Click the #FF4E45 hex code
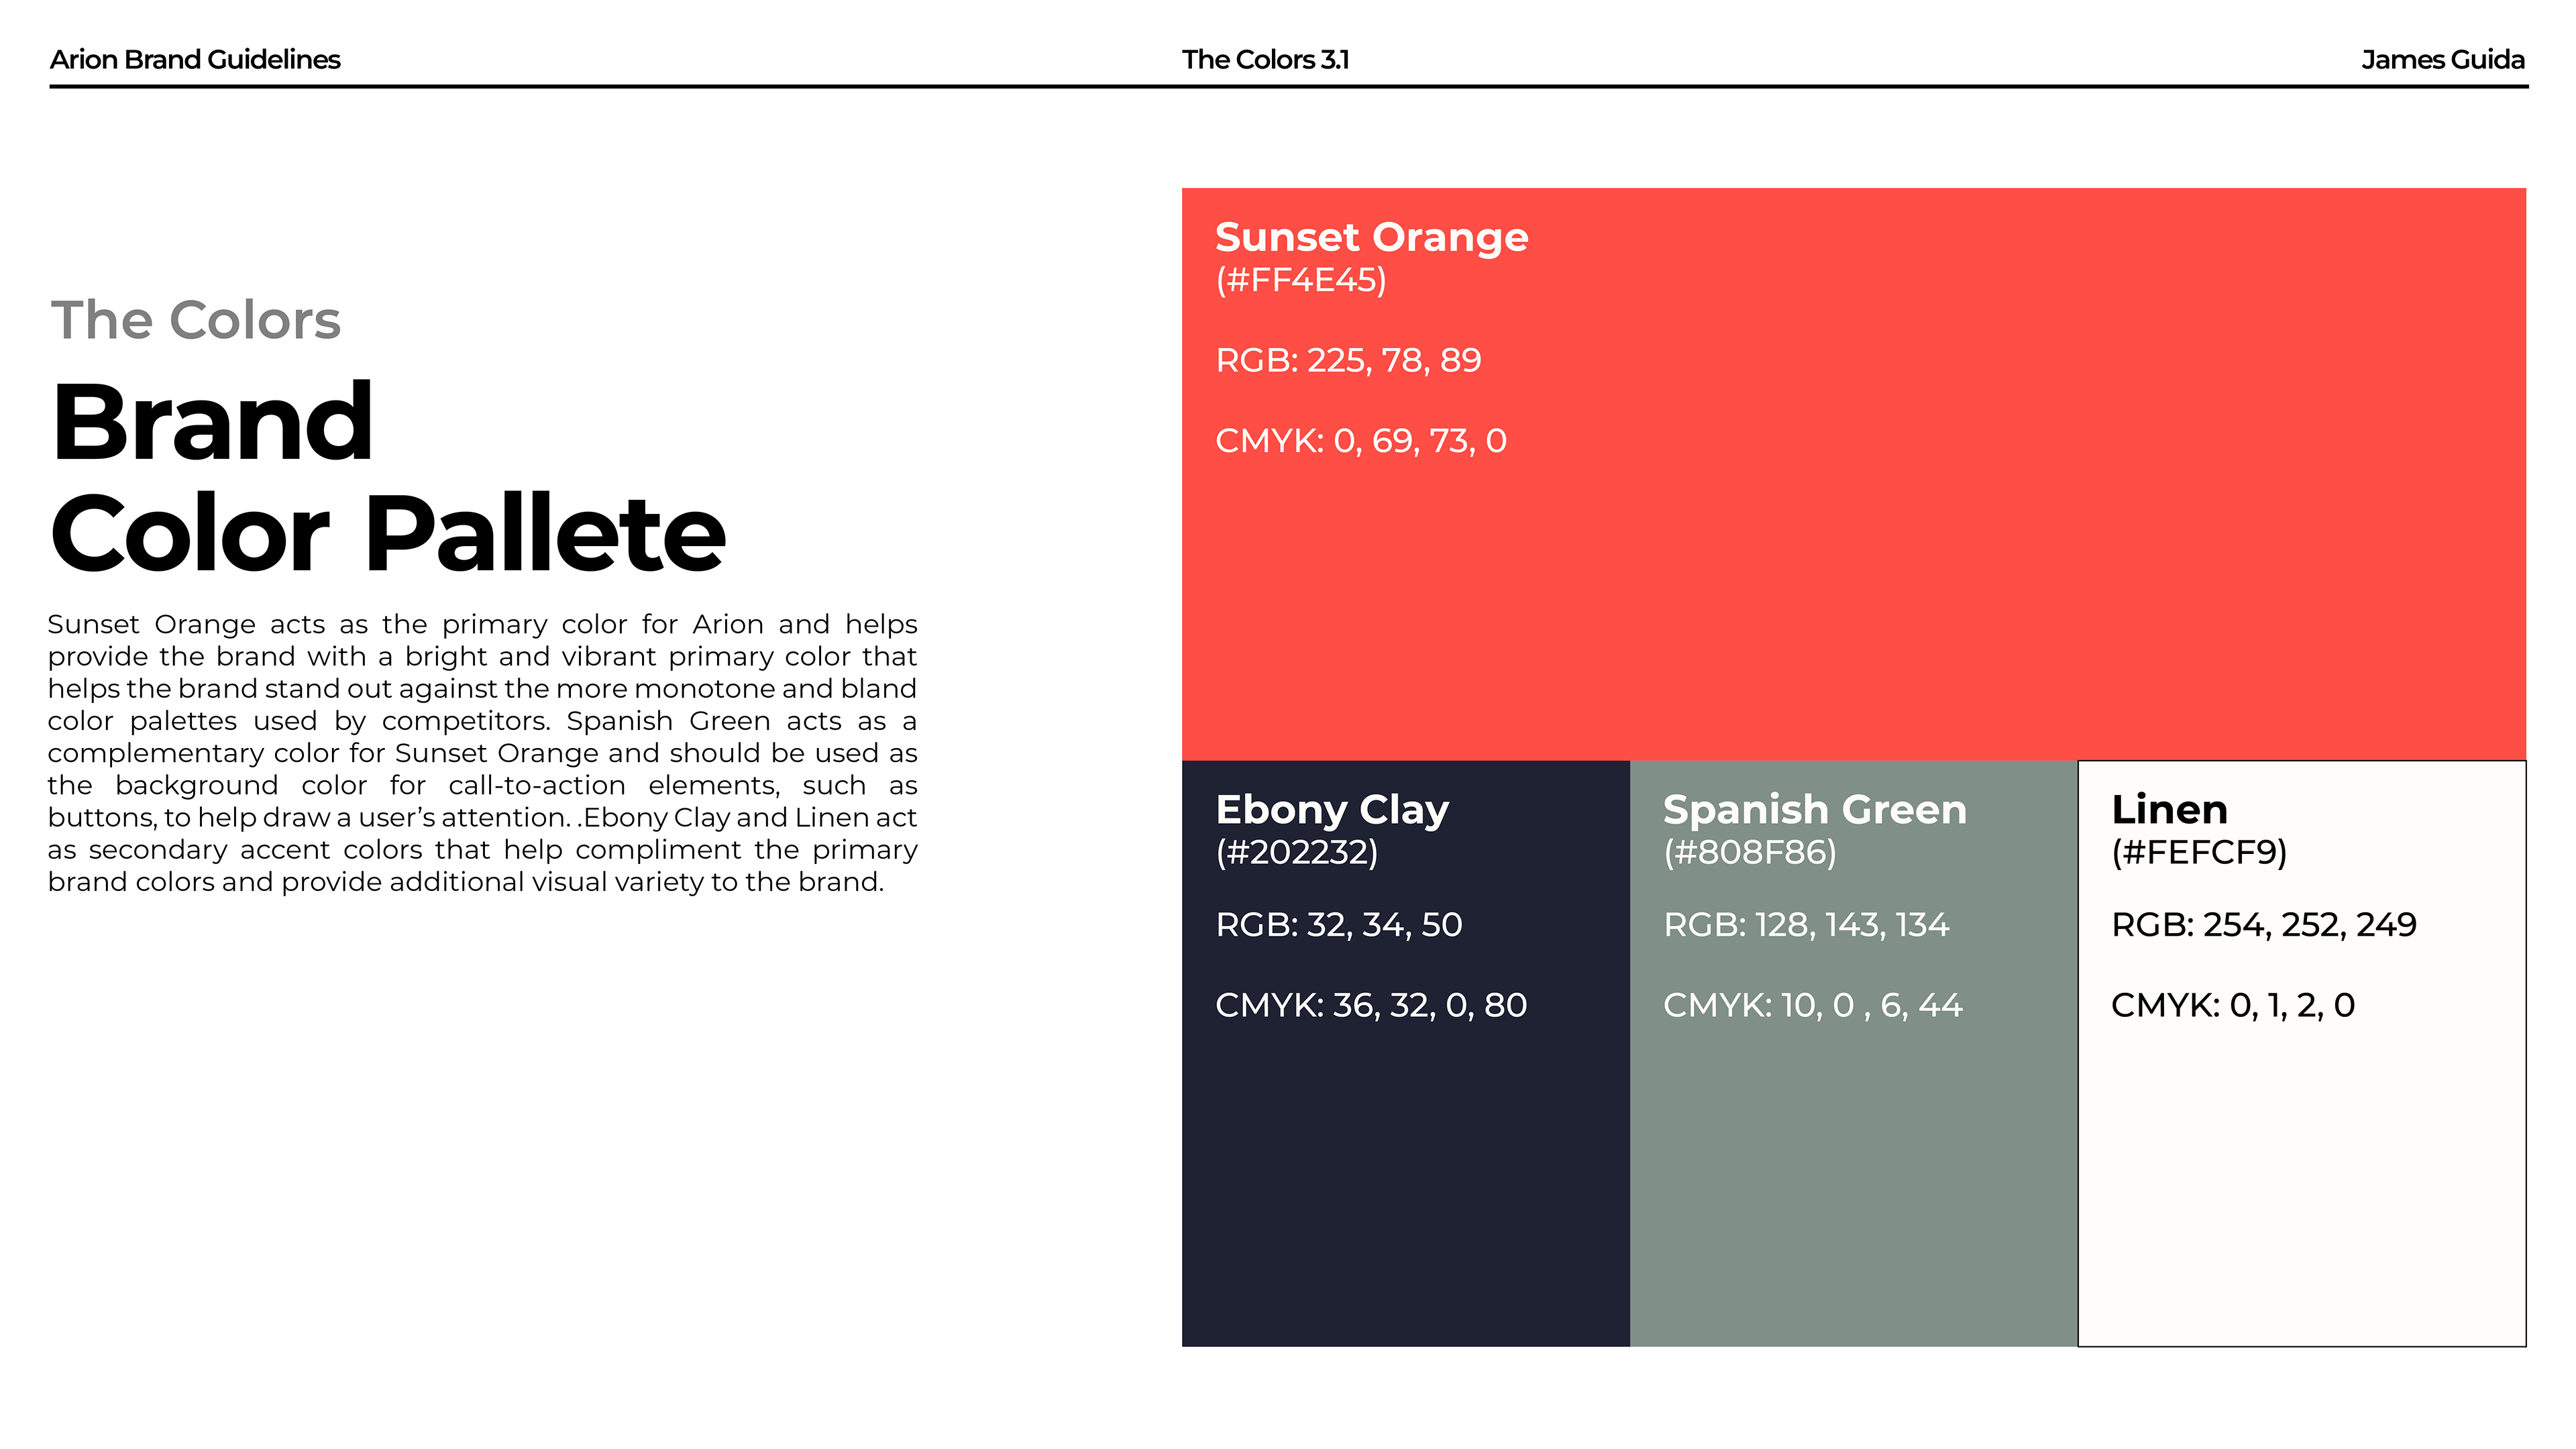 click(x=1300, y=280)
